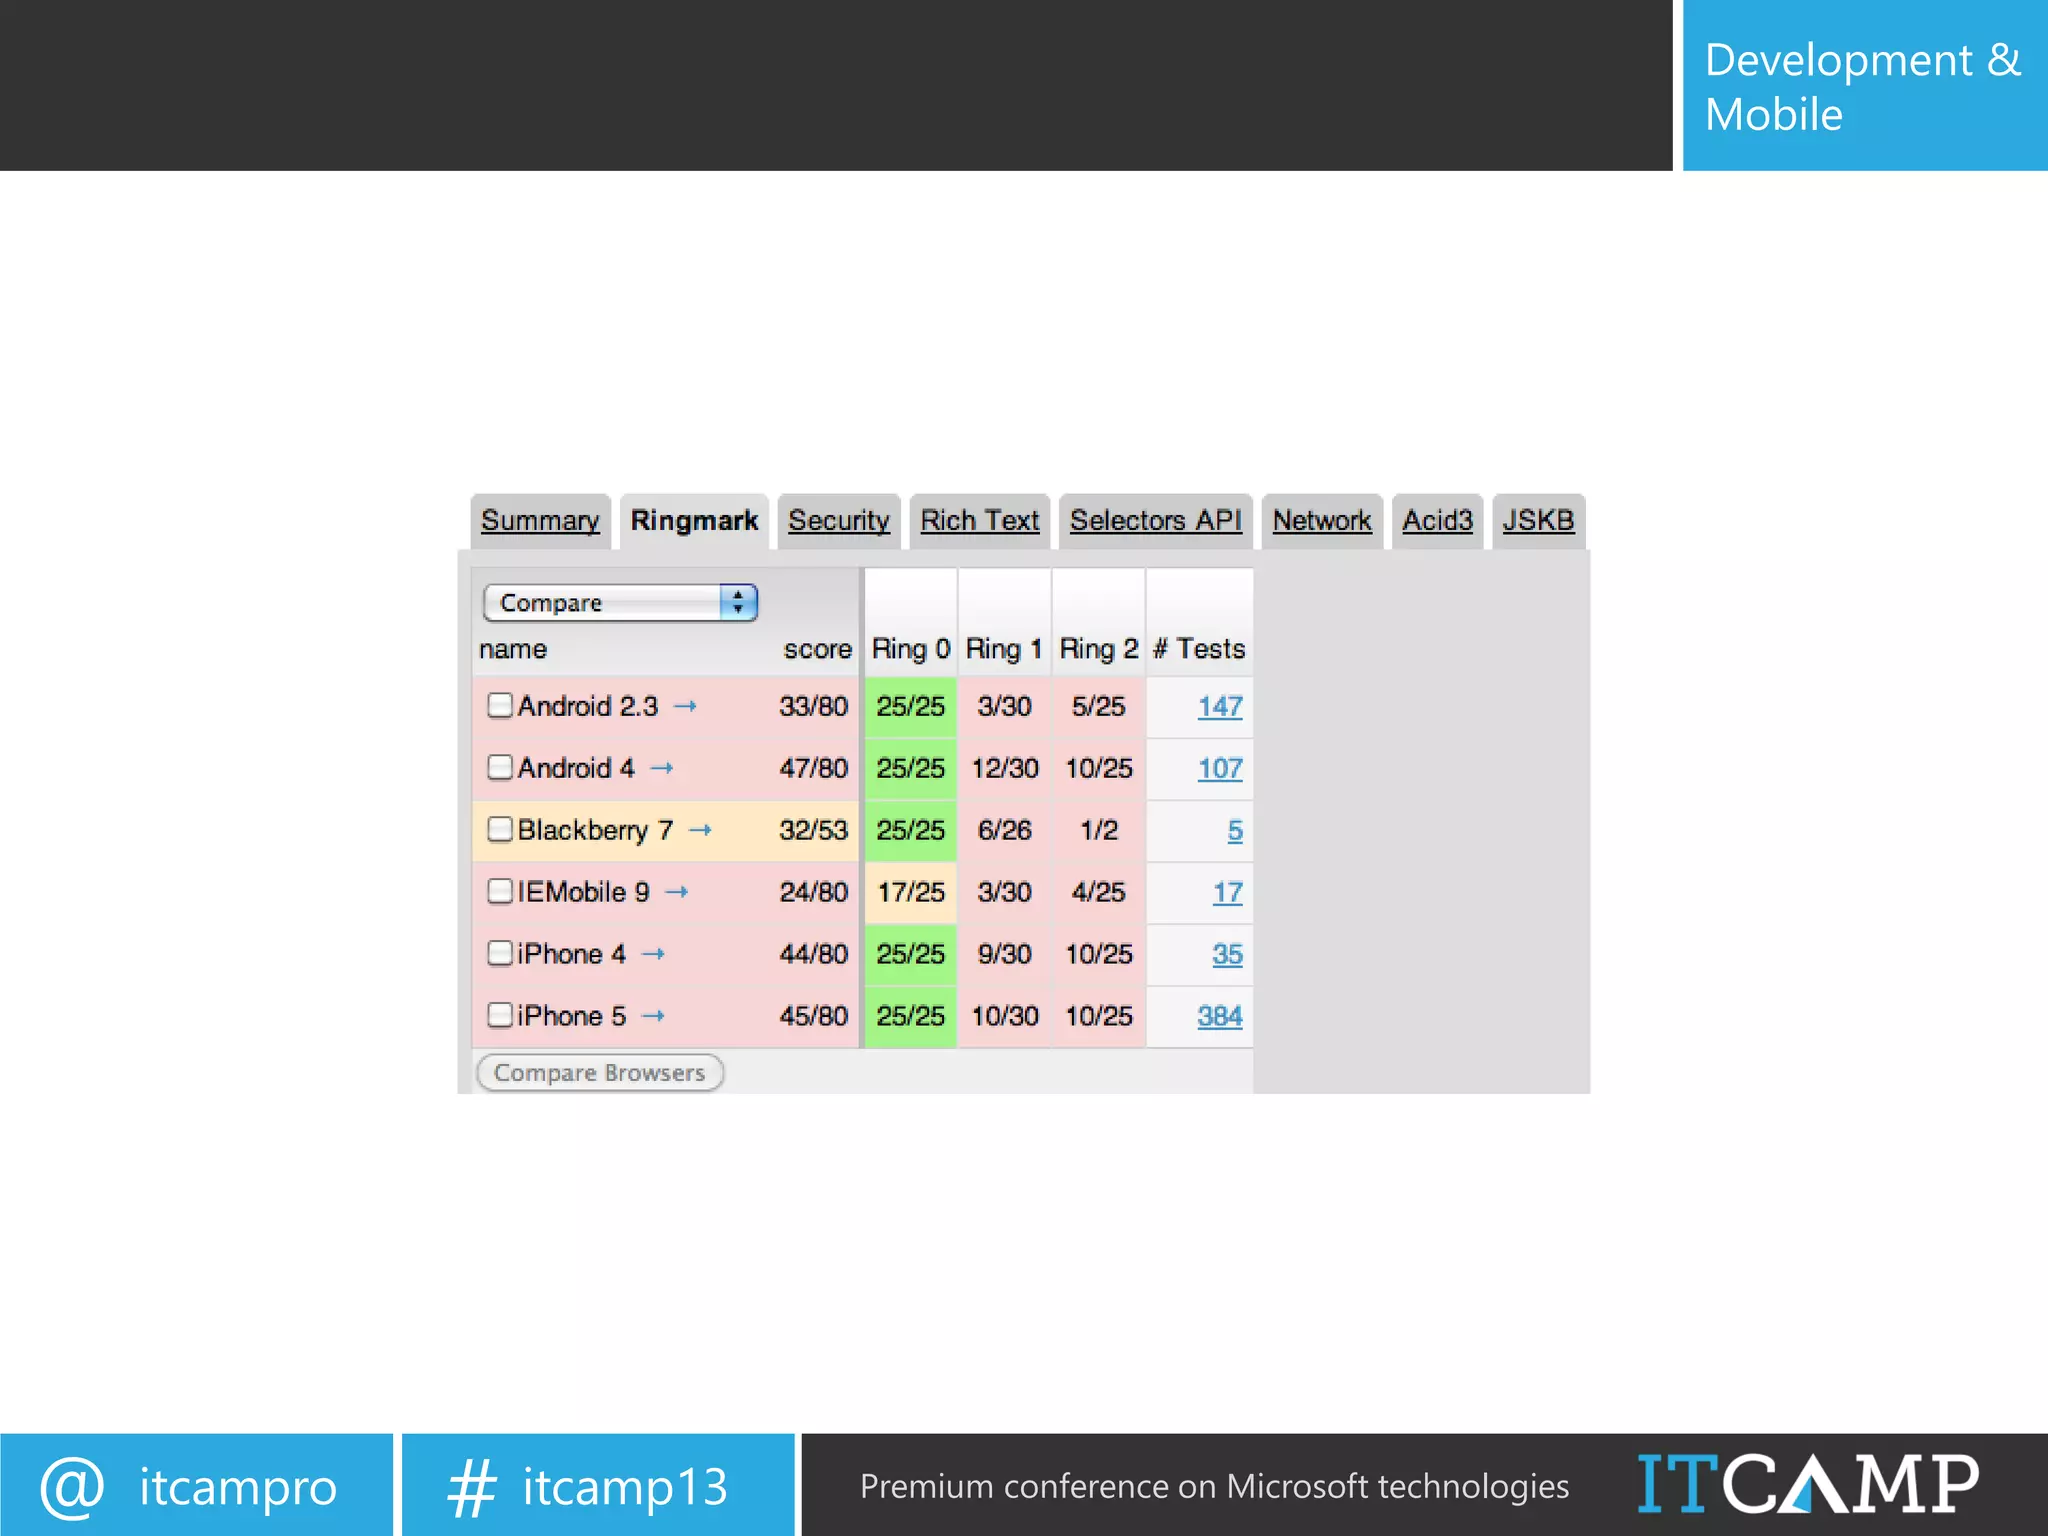Click the 1/2 Ring 2 cell

point(1099,831)
